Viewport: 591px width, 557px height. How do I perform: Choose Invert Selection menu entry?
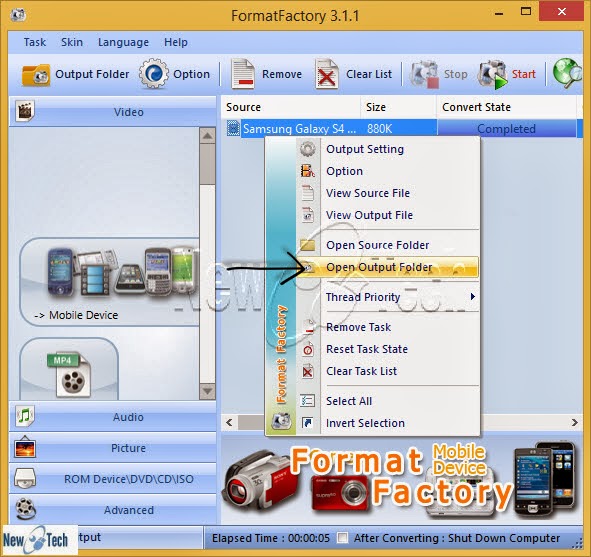click(387, 423)
